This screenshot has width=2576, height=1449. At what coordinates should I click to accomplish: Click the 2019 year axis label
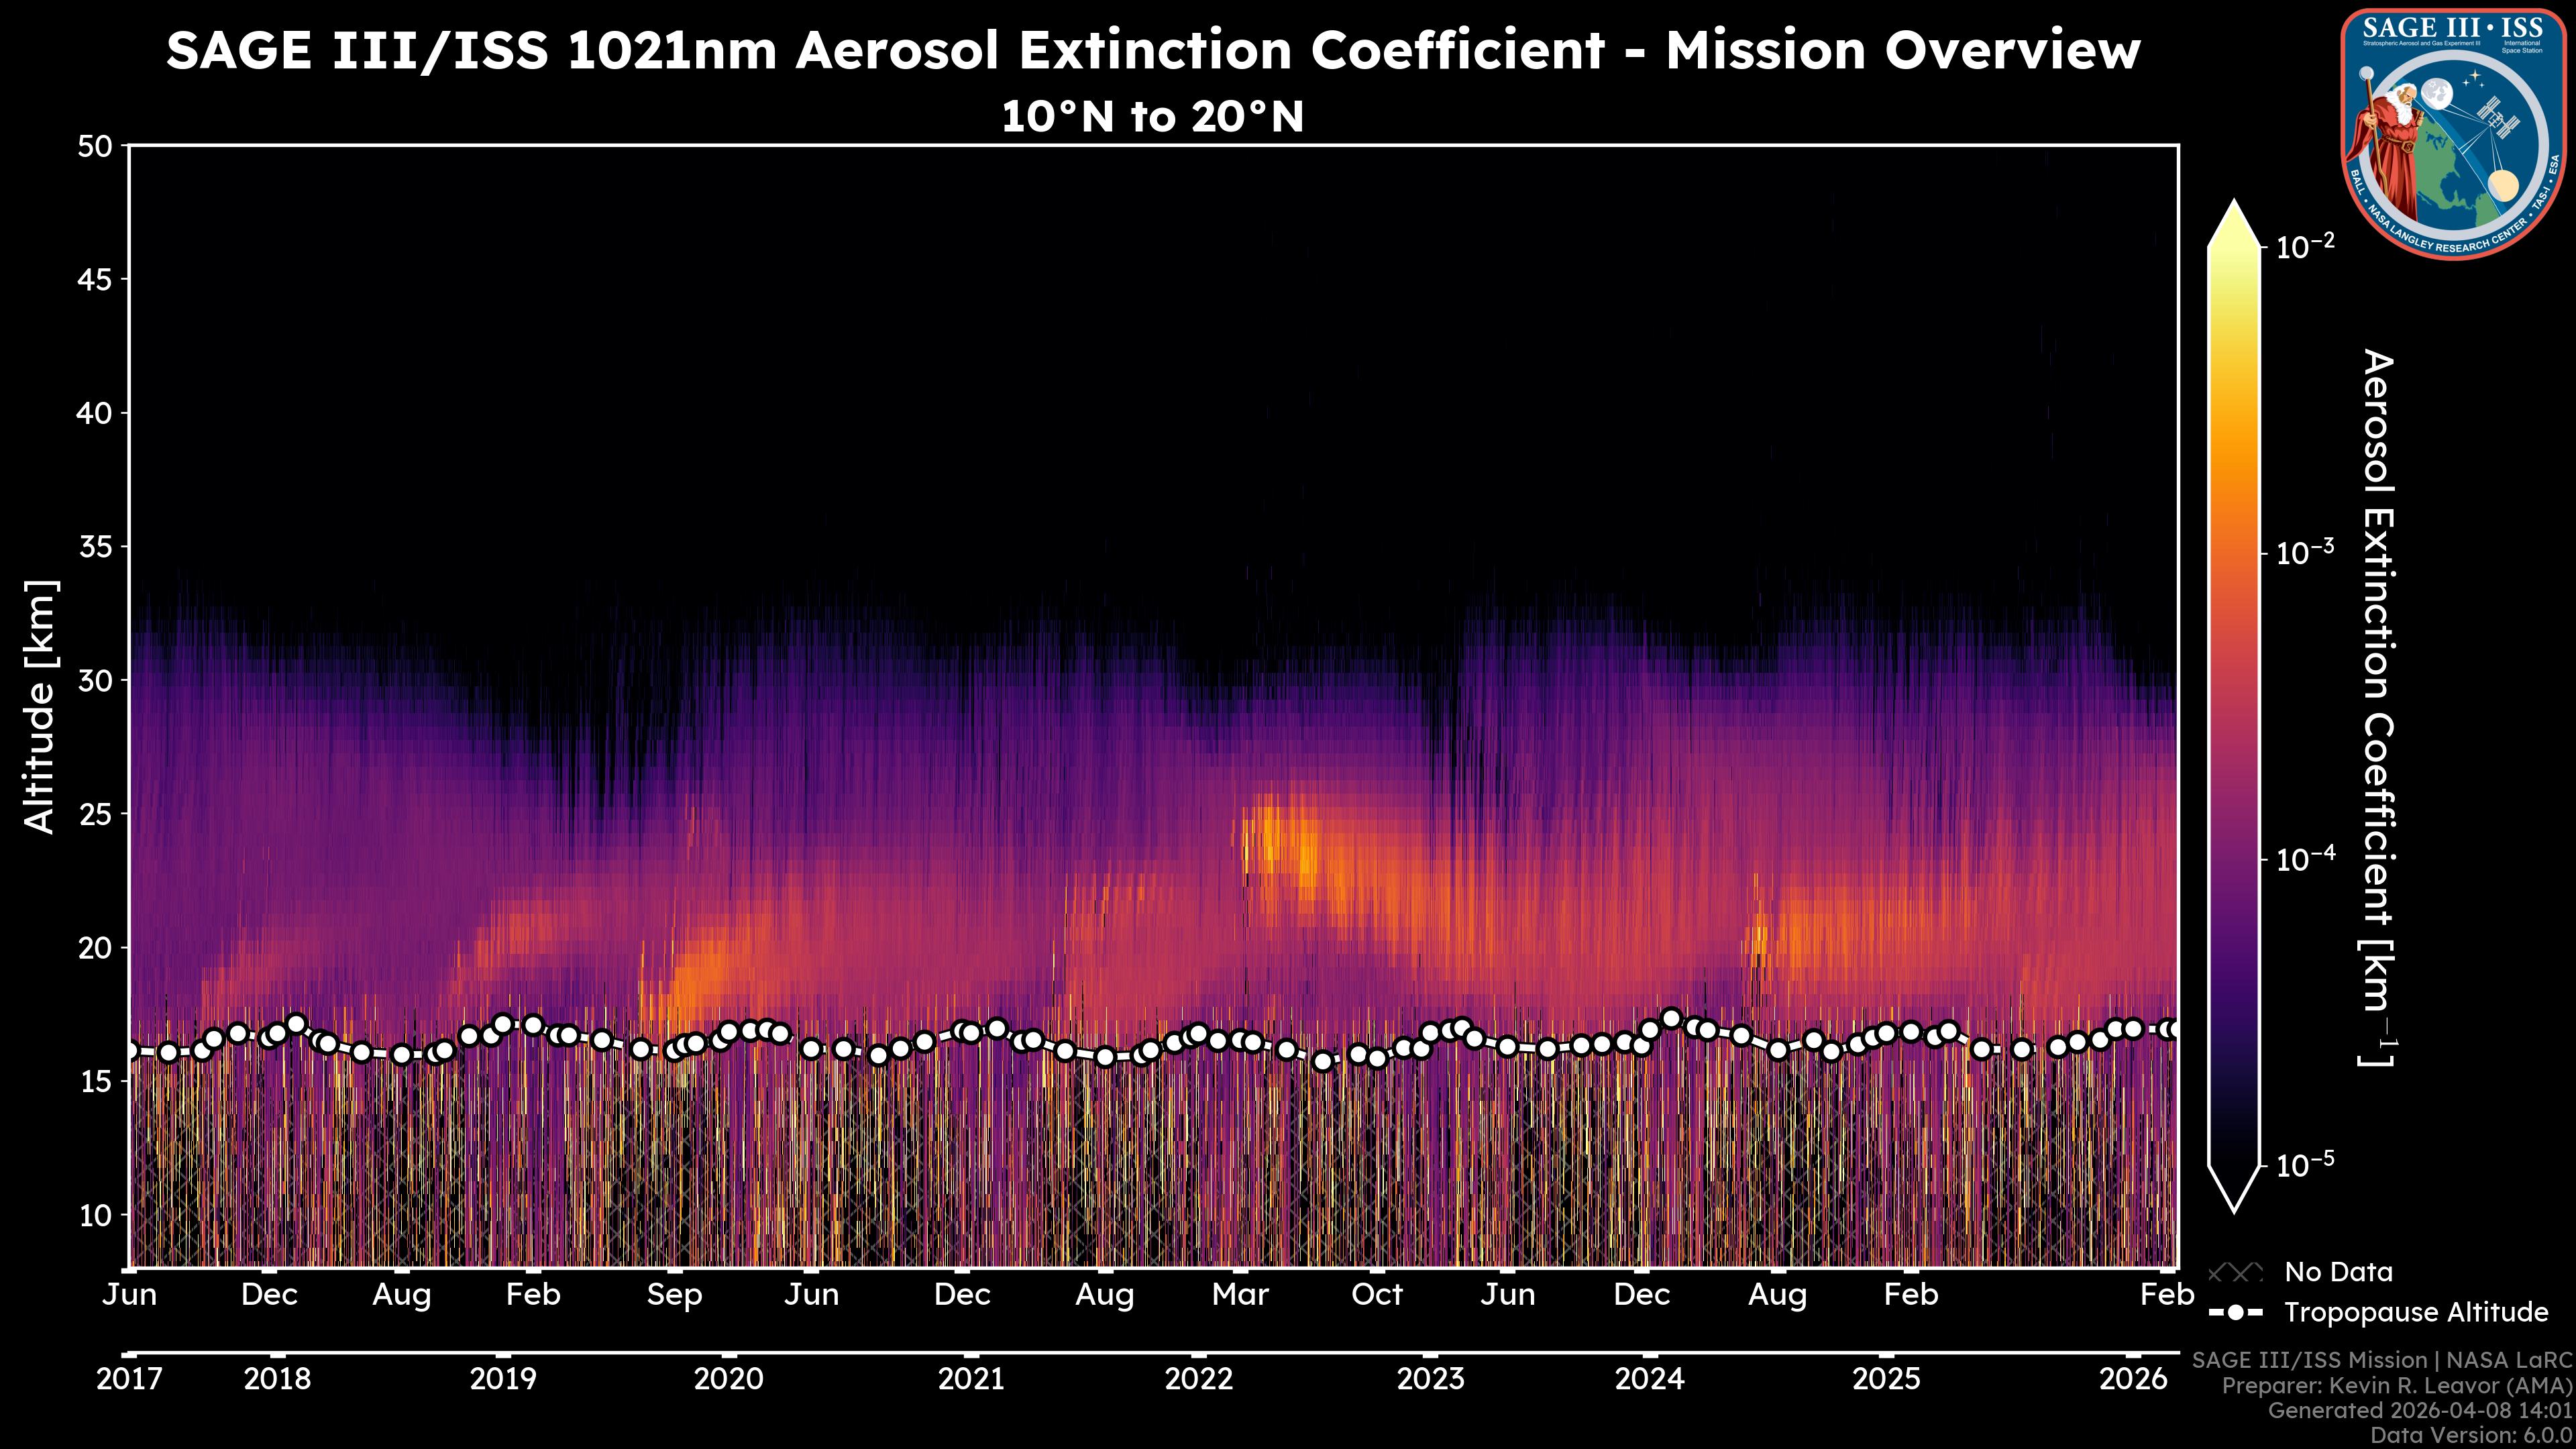[503, 1379]
